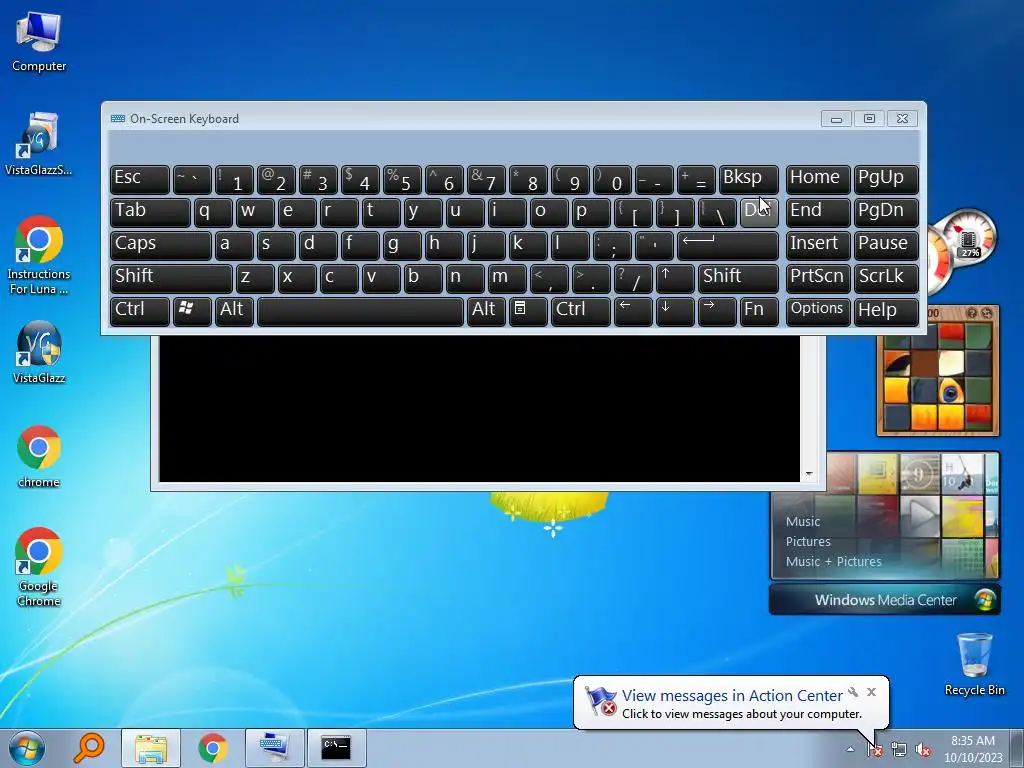
Task: Click the Insert key
Action: [x=818, y=245]
